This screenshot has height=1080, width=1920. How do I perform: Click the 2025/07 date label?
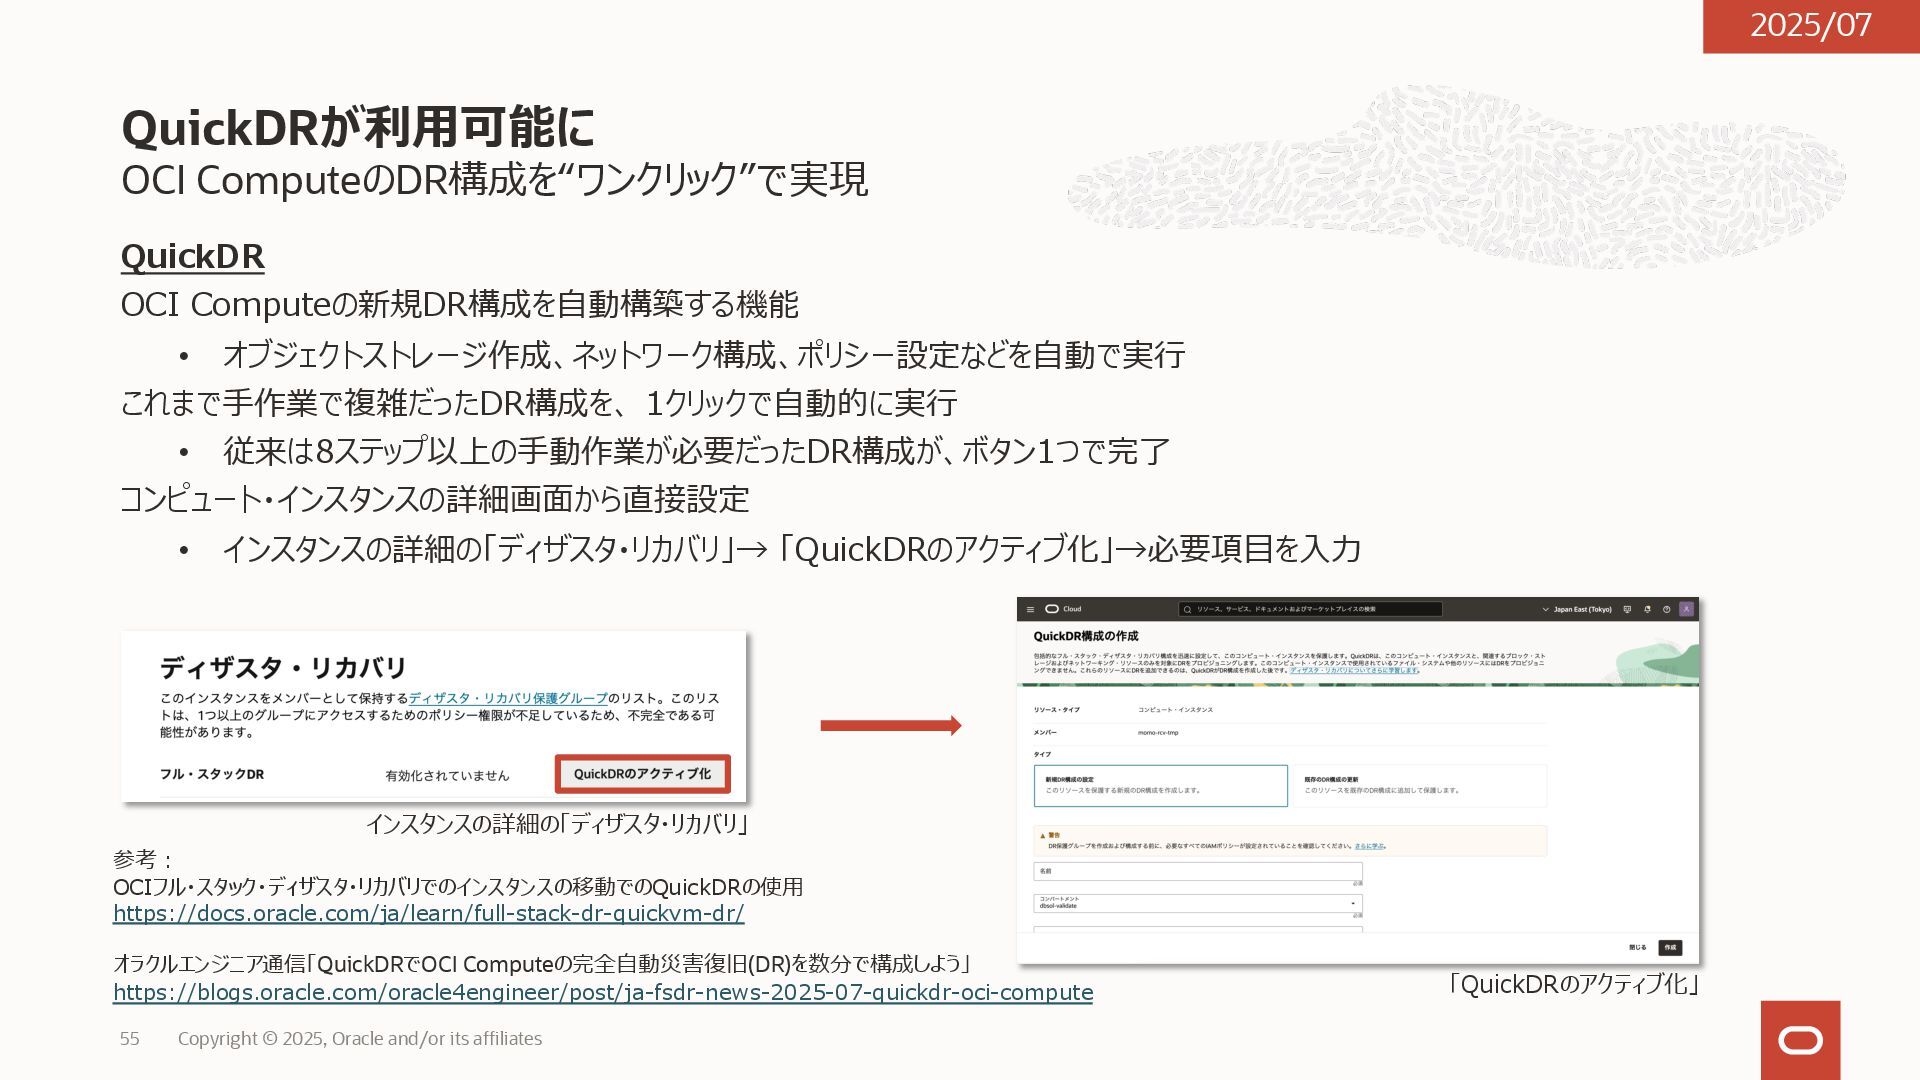[x=1811, y=25]
